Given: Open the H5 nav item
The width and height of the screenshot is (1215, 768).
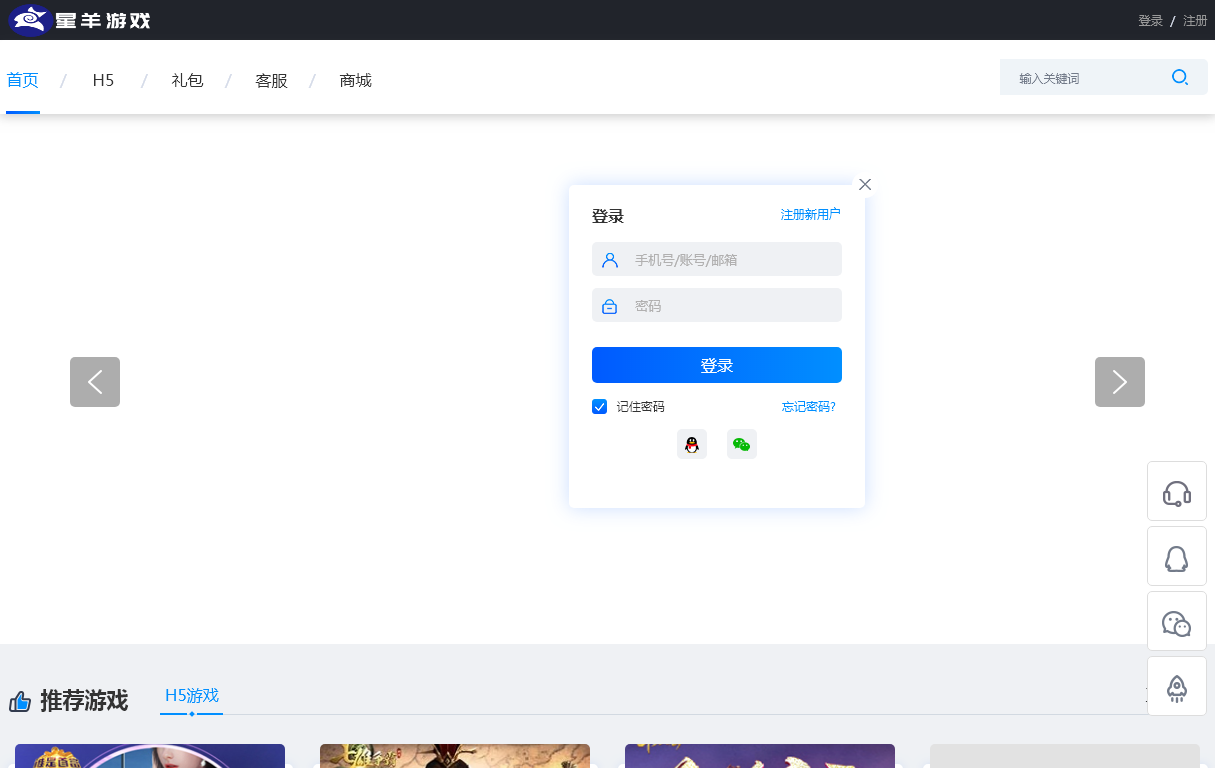Looking at the screenshot, I should (x=103, y=80).
